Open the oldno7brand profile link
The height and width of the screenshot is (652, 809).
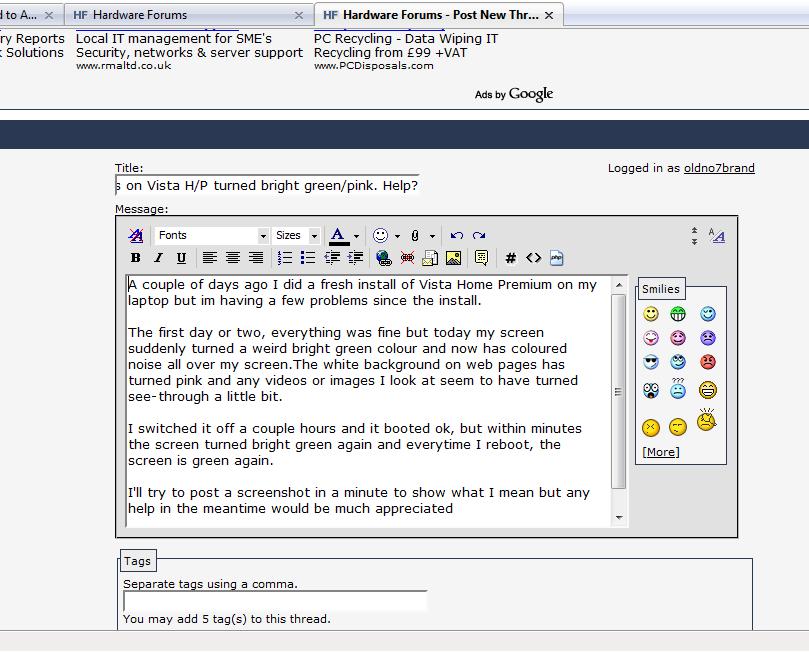click(x=719, y=168)
